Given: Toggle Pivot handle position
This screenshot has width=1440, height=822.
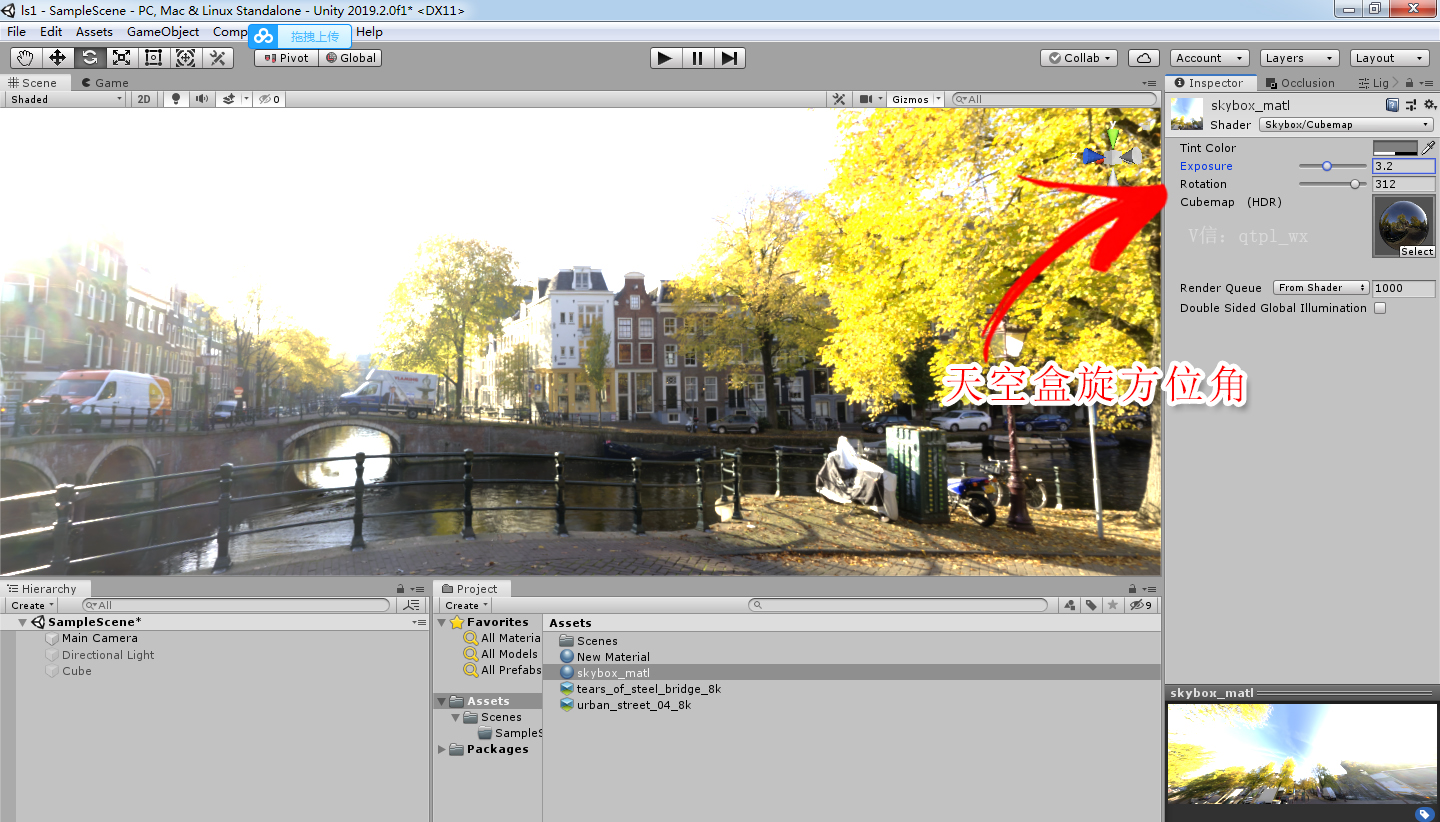Looking at the screenshot, I should coord(286,58).
